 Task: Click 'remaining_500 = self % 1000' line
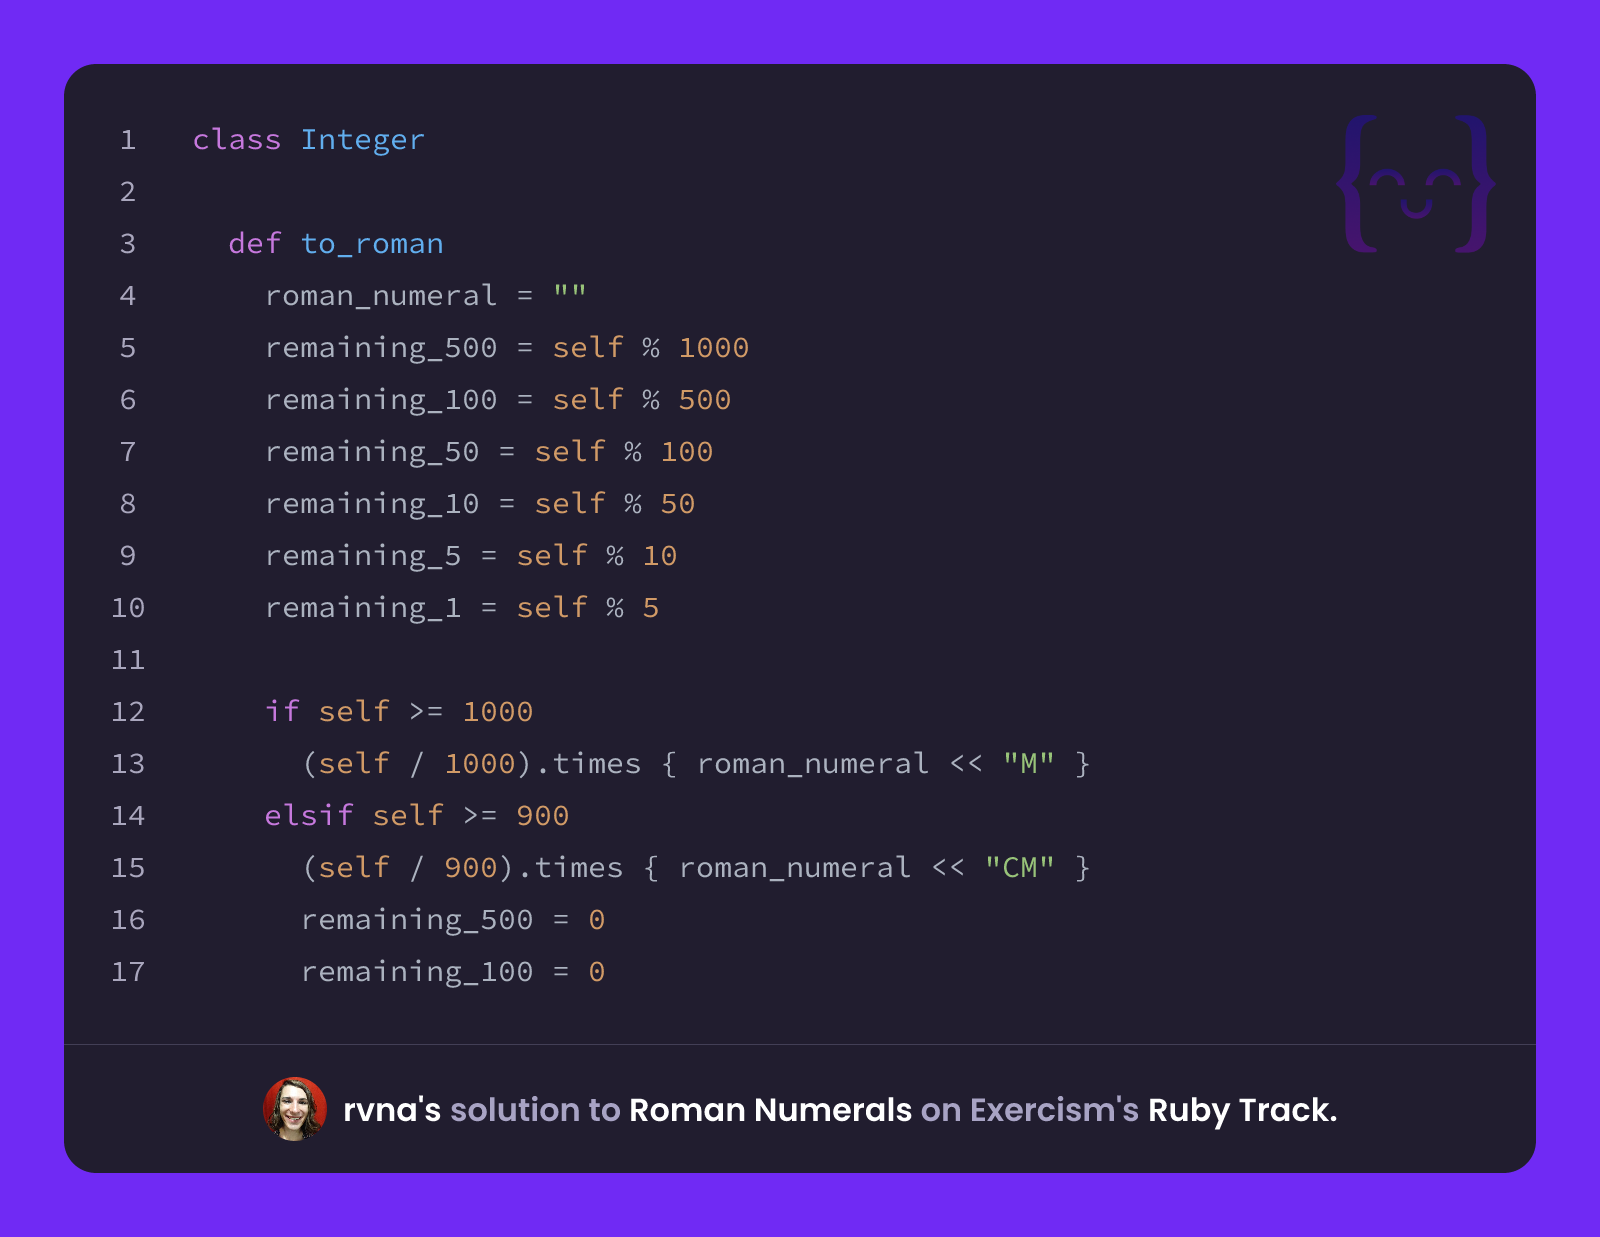click(507, 348)
